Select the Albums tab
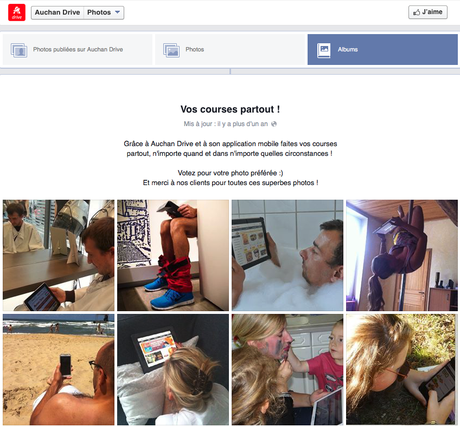Image resolution: width=460 pixels, height=427 pixels. click(382, 50)
